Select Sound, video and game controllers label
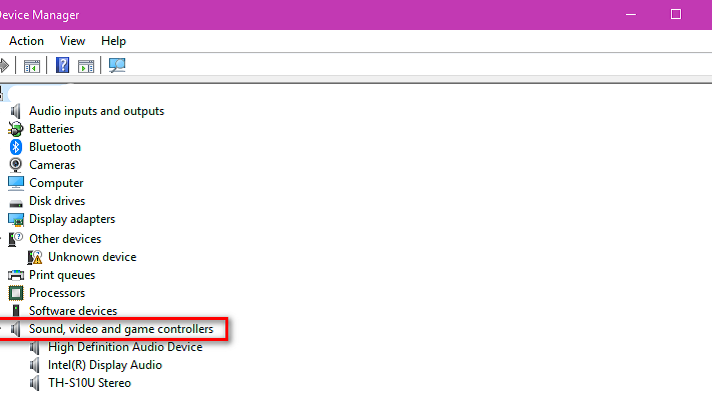This screenshot has height=400, width=712. pos(121,329)
